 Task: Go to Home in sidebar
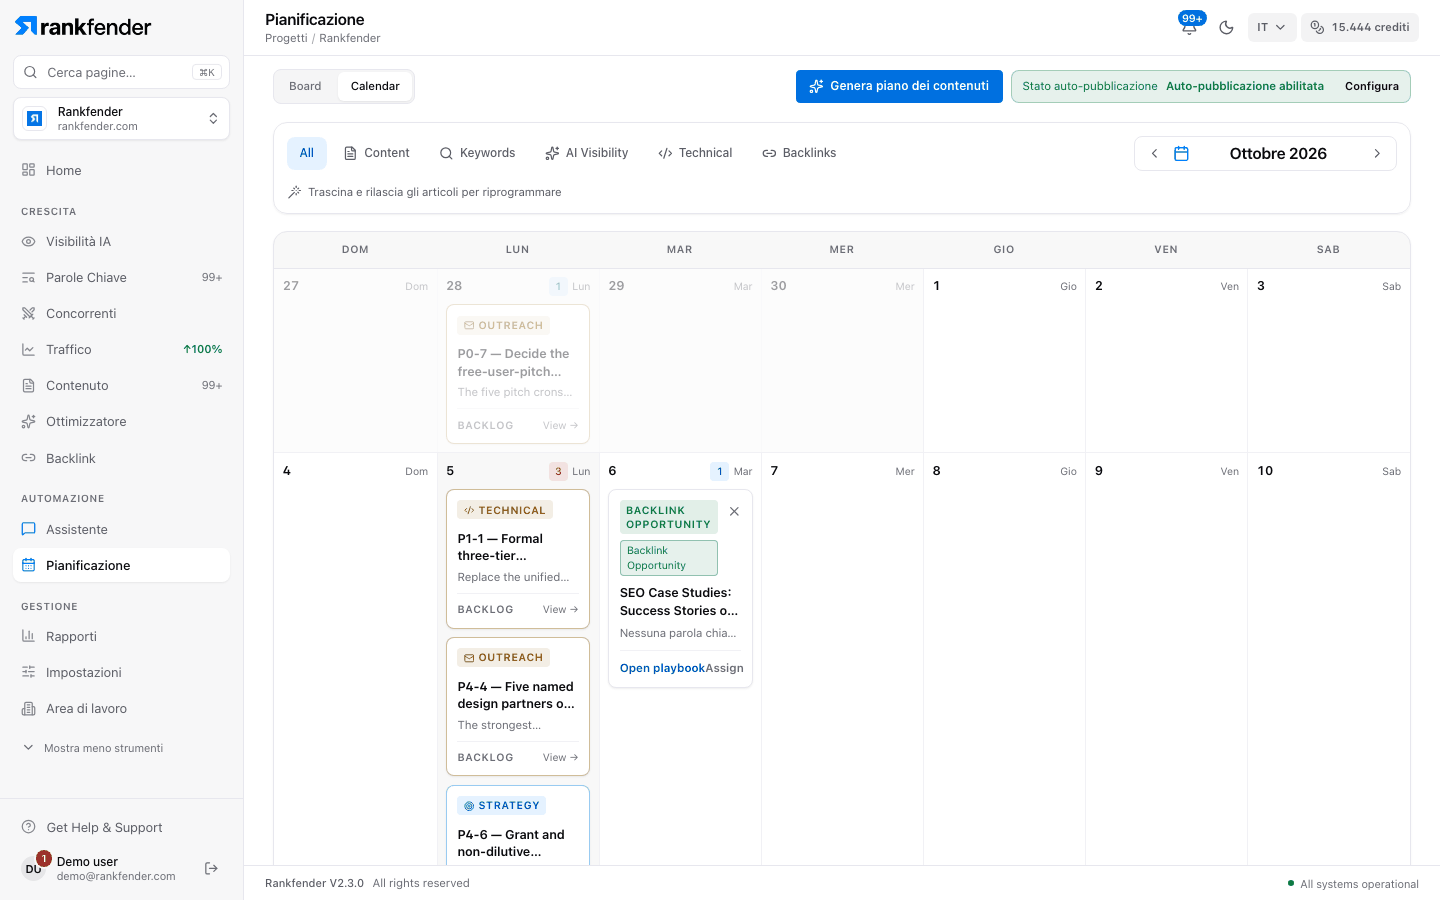point(121,170)
